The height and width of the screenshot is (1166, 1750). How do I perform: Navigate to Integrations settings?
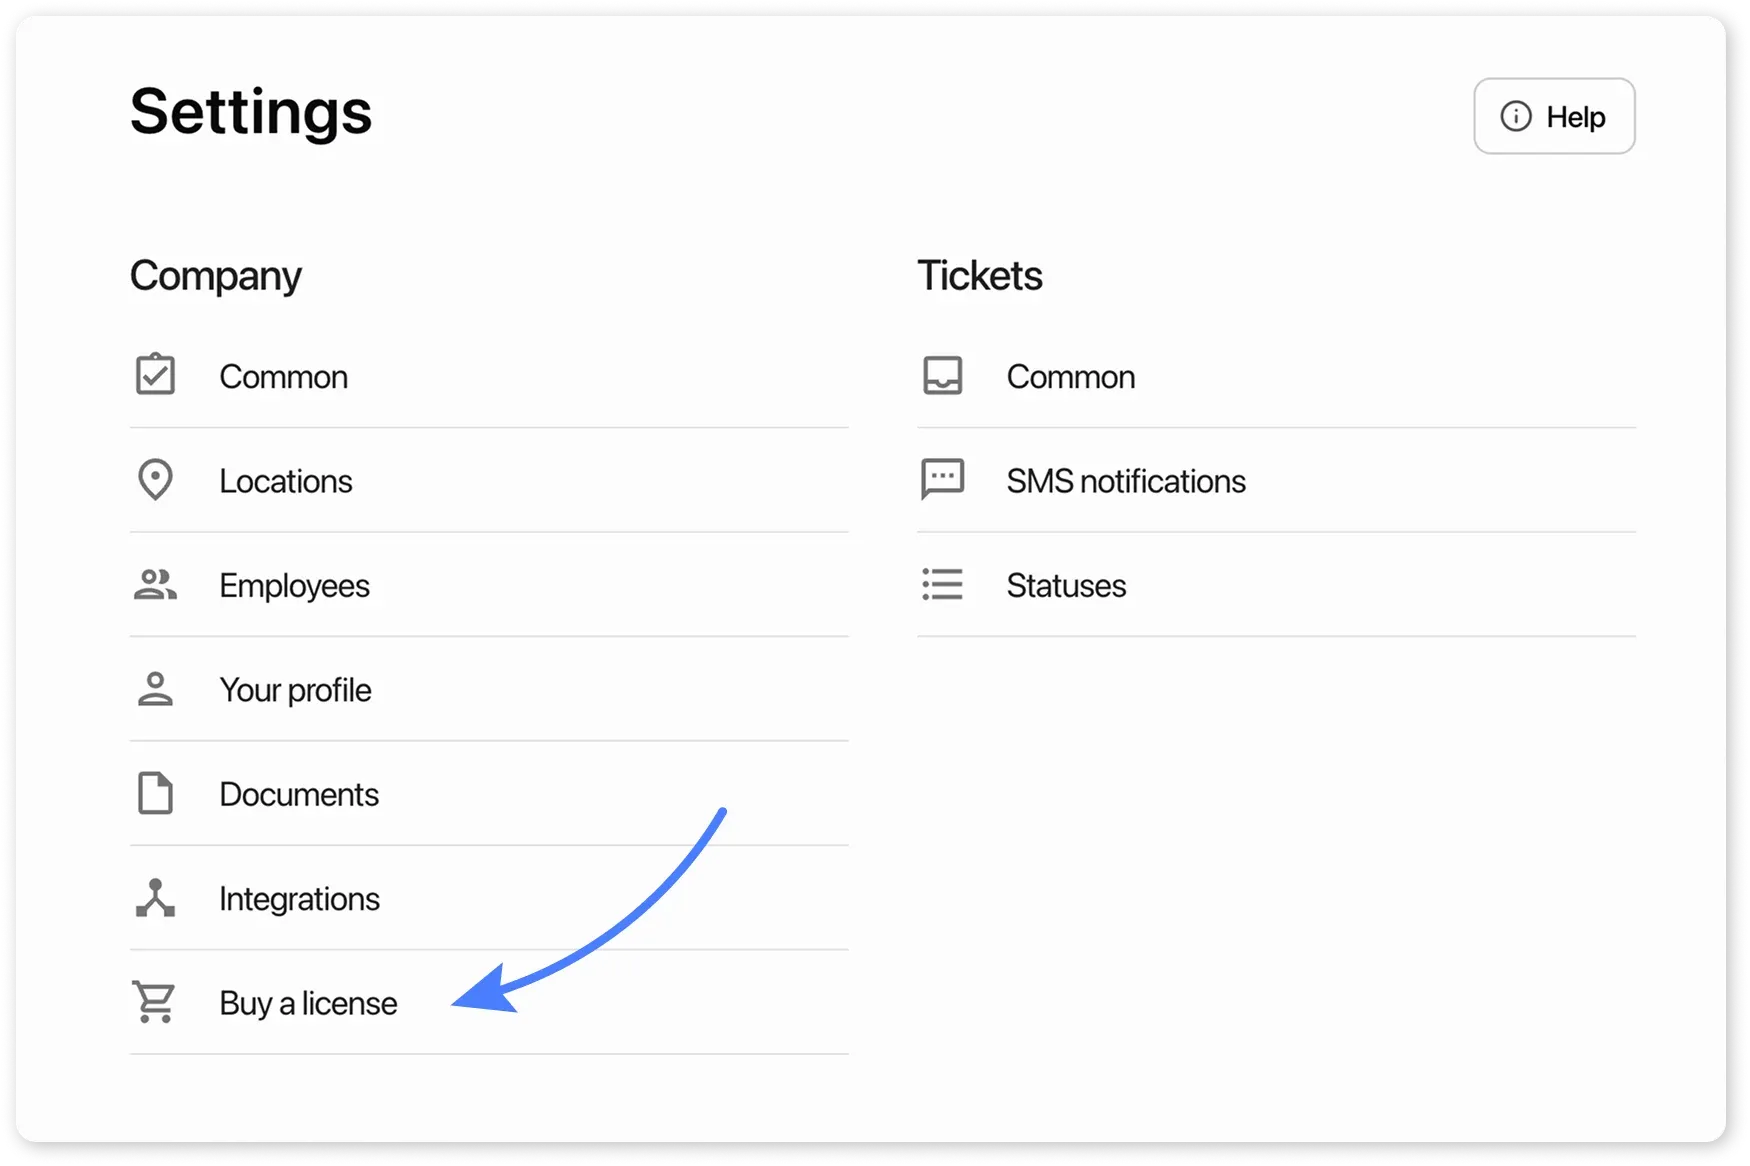[299, 899]
